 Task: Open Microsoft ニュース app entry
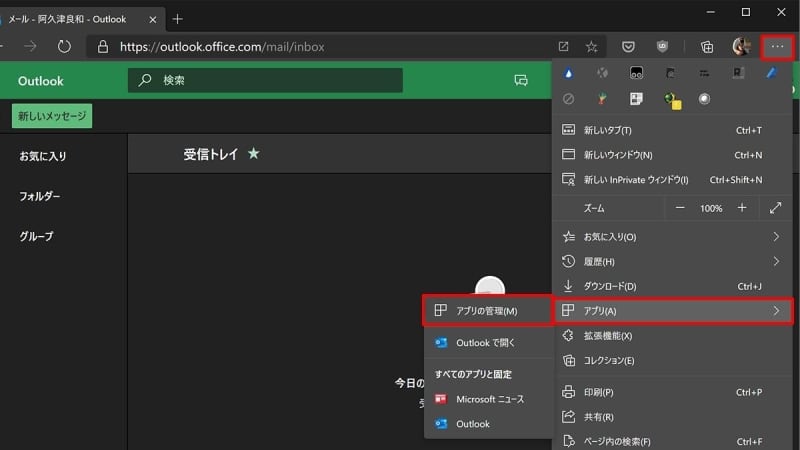pos(488,399)
